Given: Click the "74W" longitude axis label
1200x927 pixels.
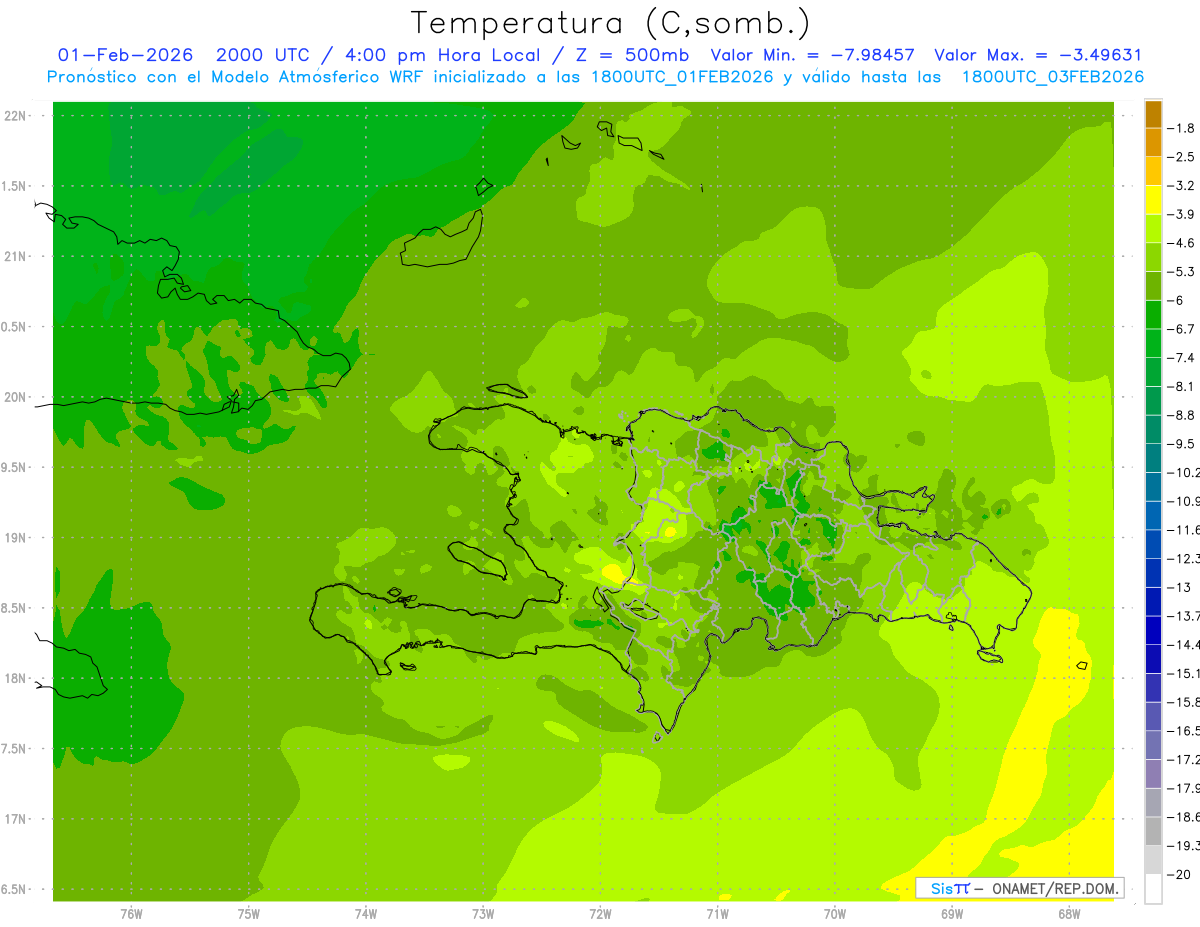Looking at the screenshot, I should (366, 914).
